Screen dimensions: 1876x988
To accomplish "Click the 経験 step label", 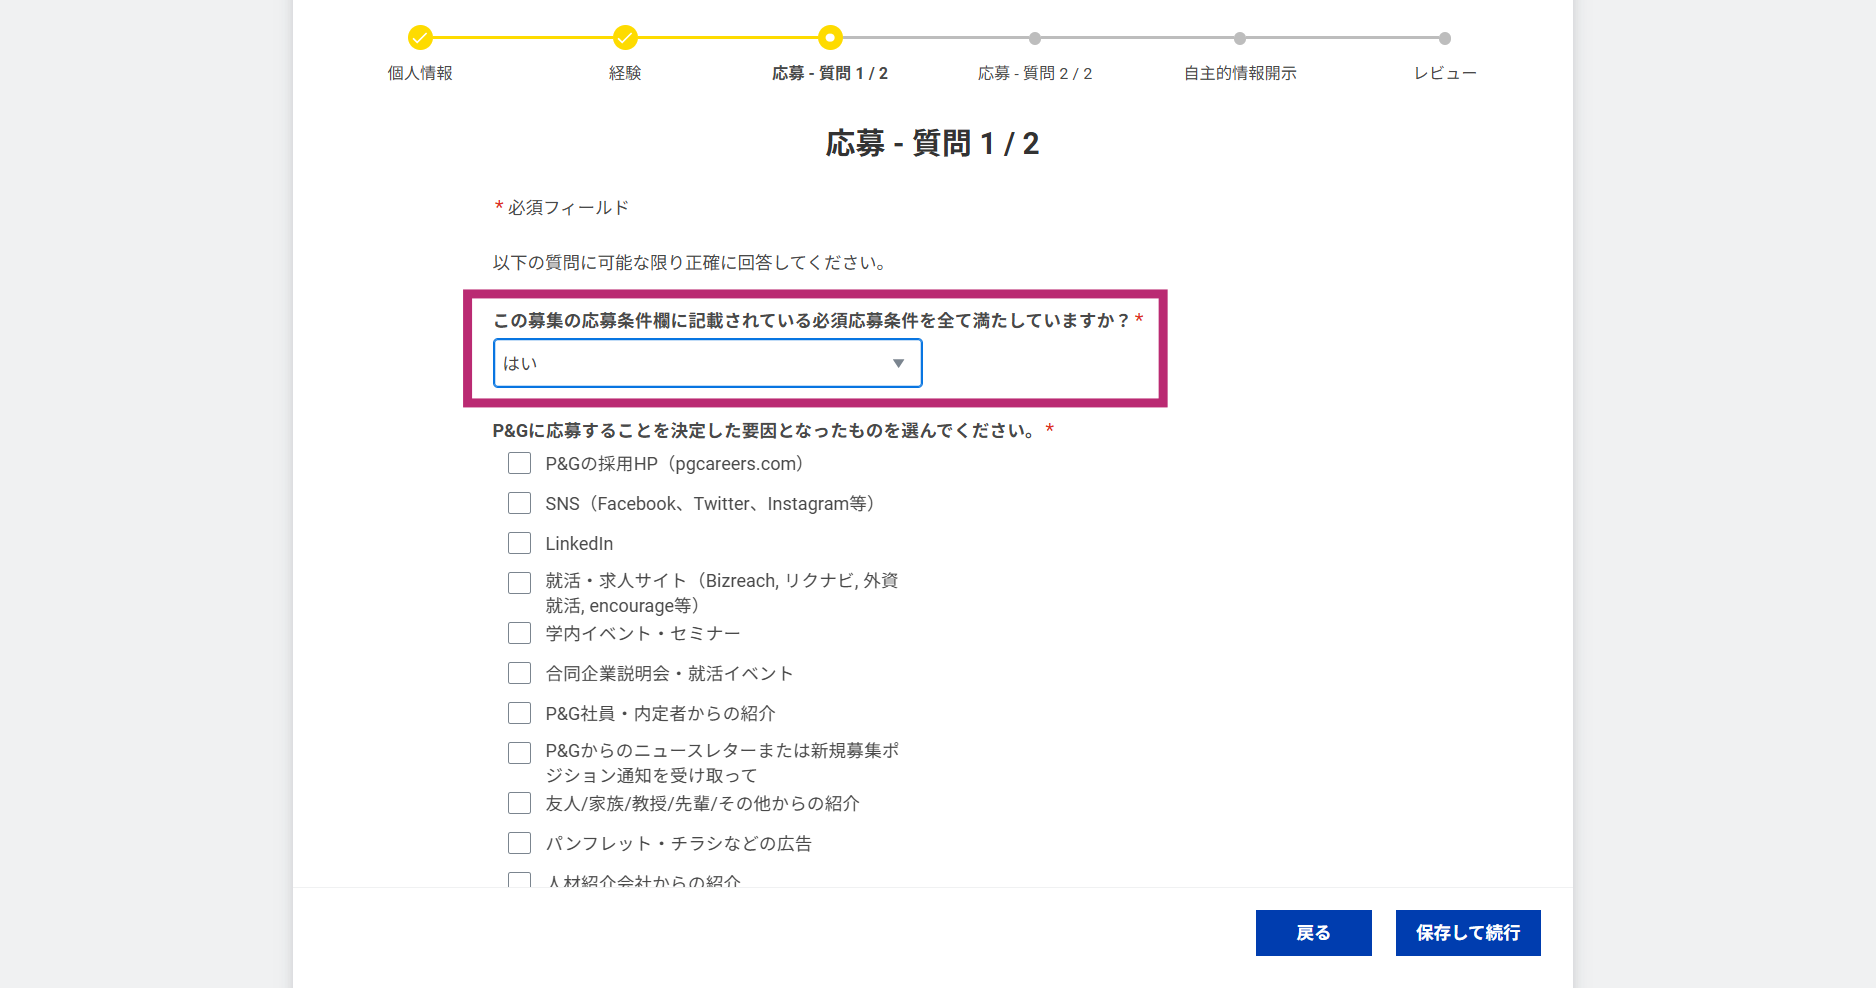I will [x=625, y=73].
